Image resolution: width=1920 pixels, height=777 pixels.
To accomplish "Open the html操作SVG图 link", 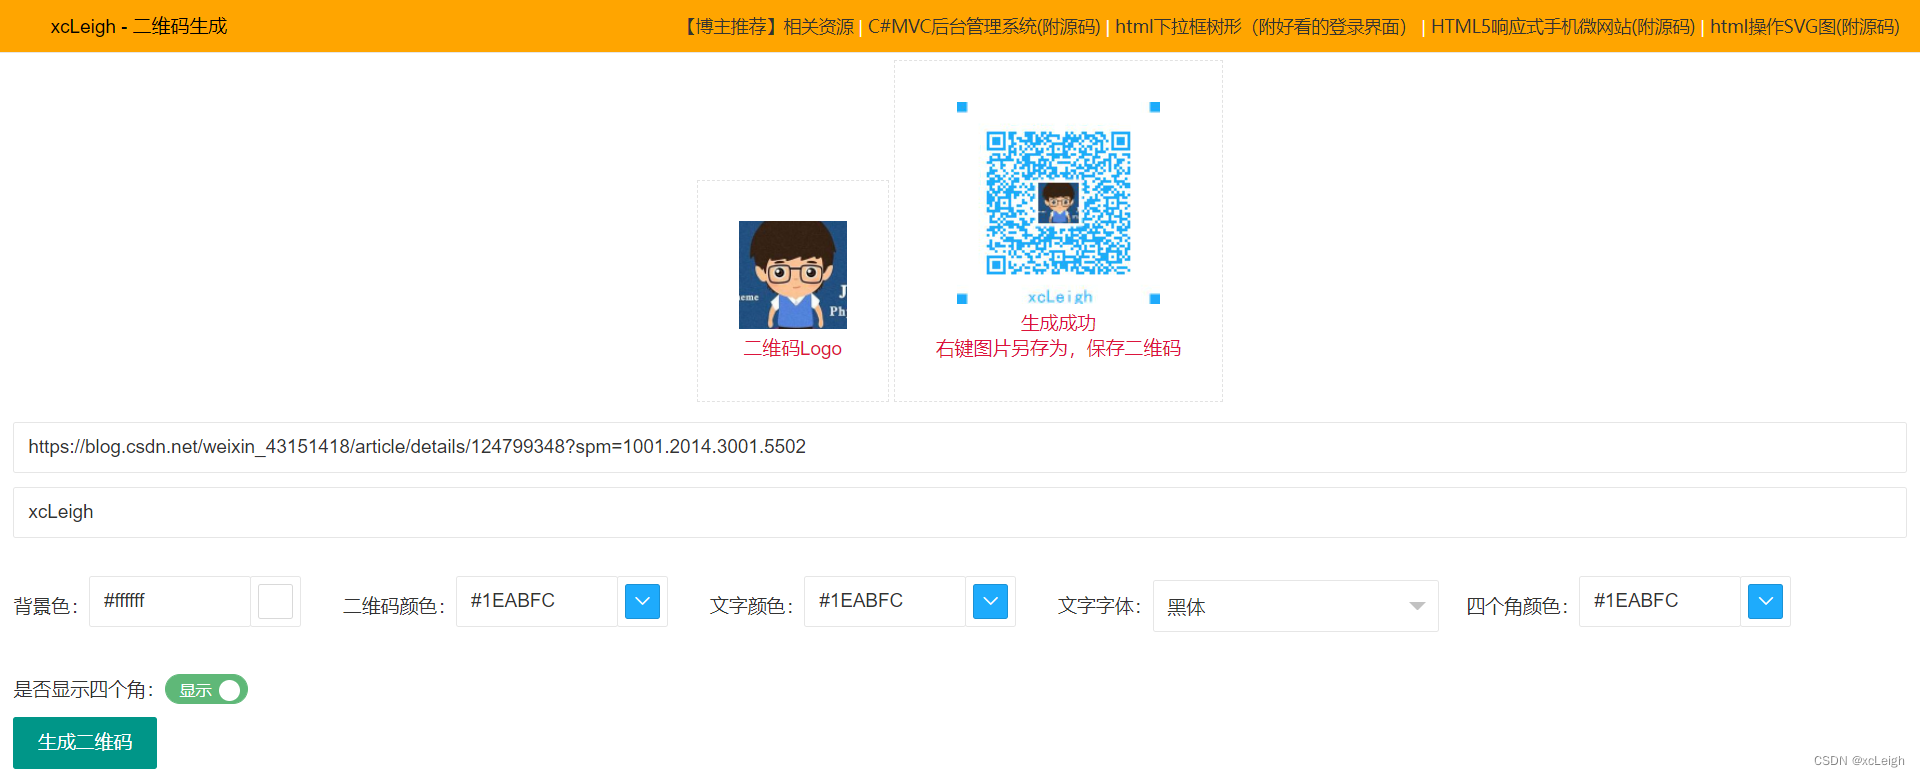I will coord(1805,27).
